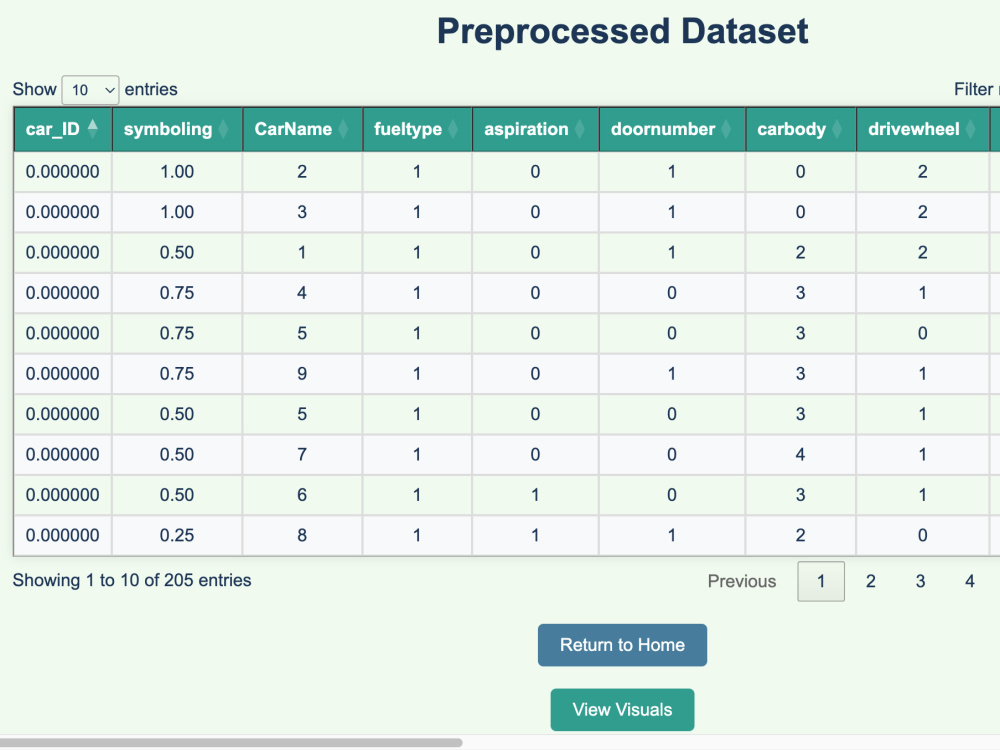Open the Show entries count dropdown

point(90,90)
